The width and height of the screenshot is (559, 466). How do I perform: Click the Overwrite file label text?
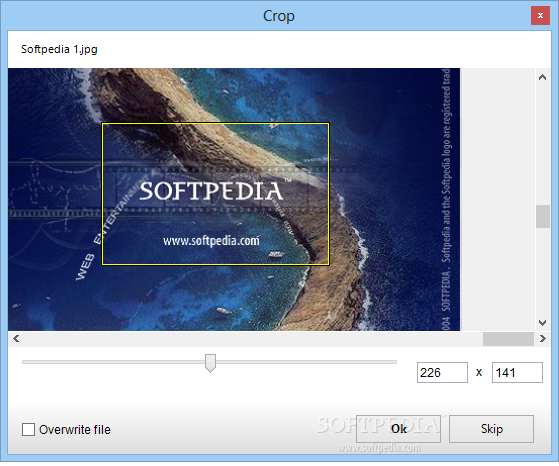75,430
